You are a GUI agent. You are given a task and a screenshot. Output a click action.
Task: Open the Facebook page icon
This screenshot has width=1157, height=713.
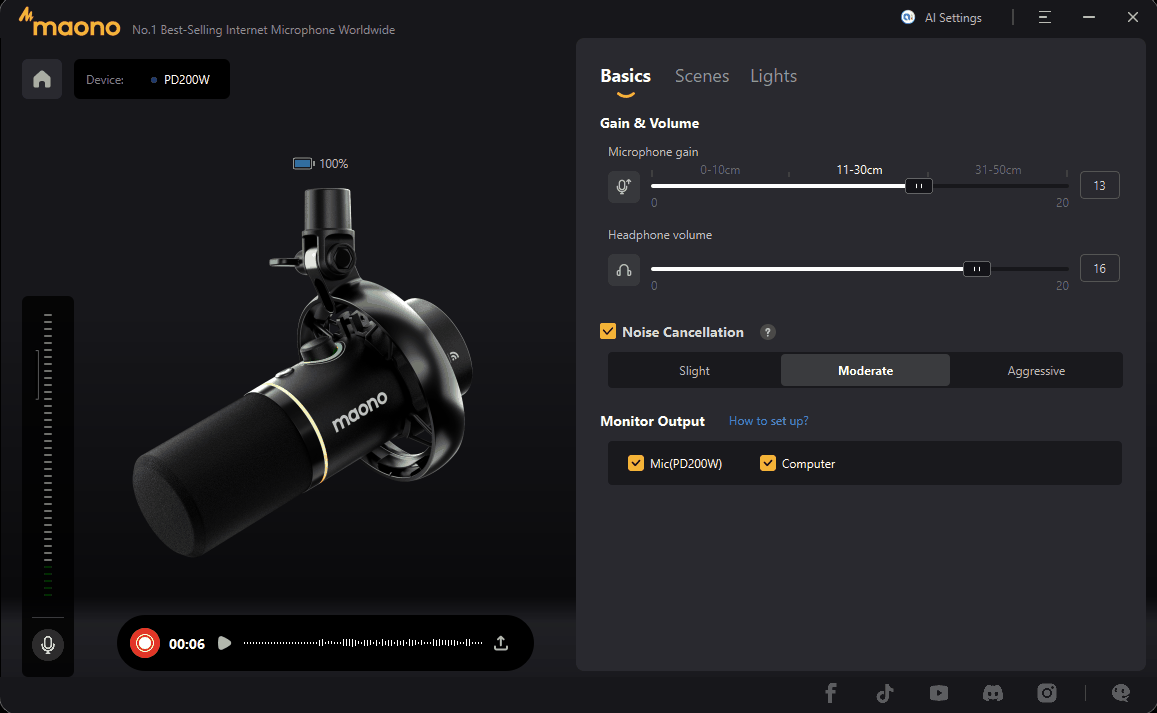(831, 693)
